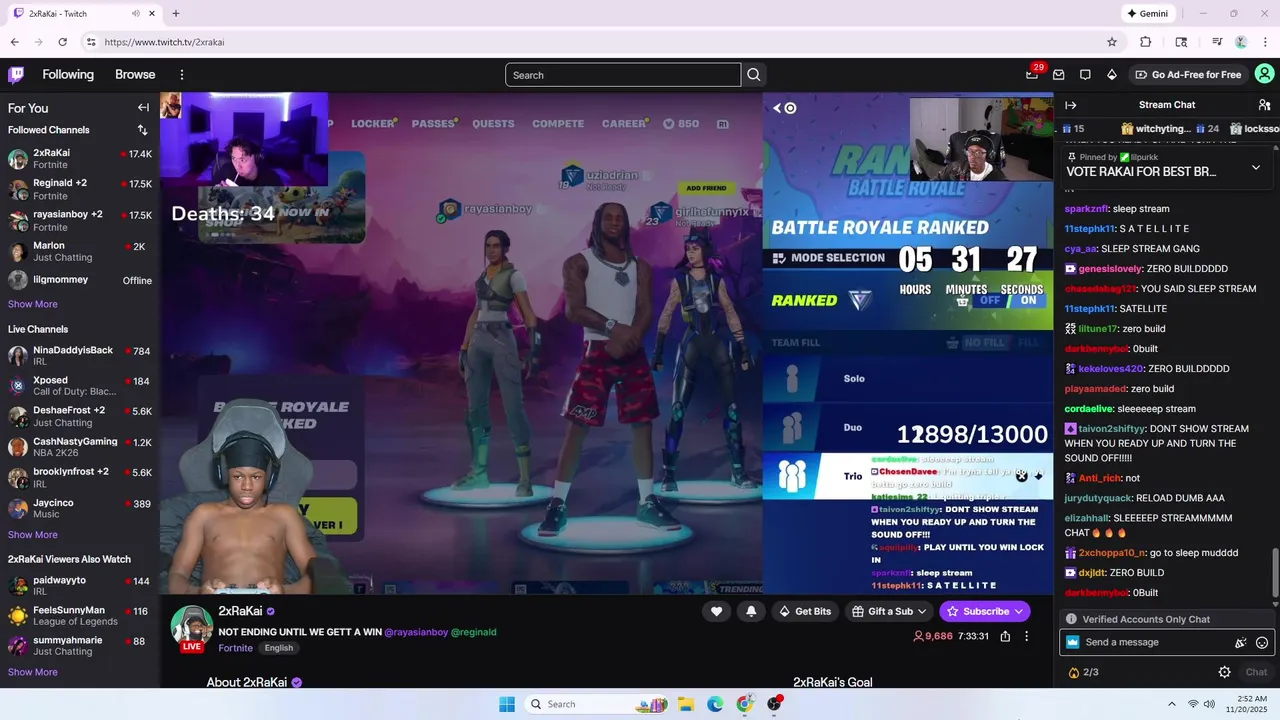Open stream options three-dot menu
Screen dimensions: 1280x720
coord(1026,636)
